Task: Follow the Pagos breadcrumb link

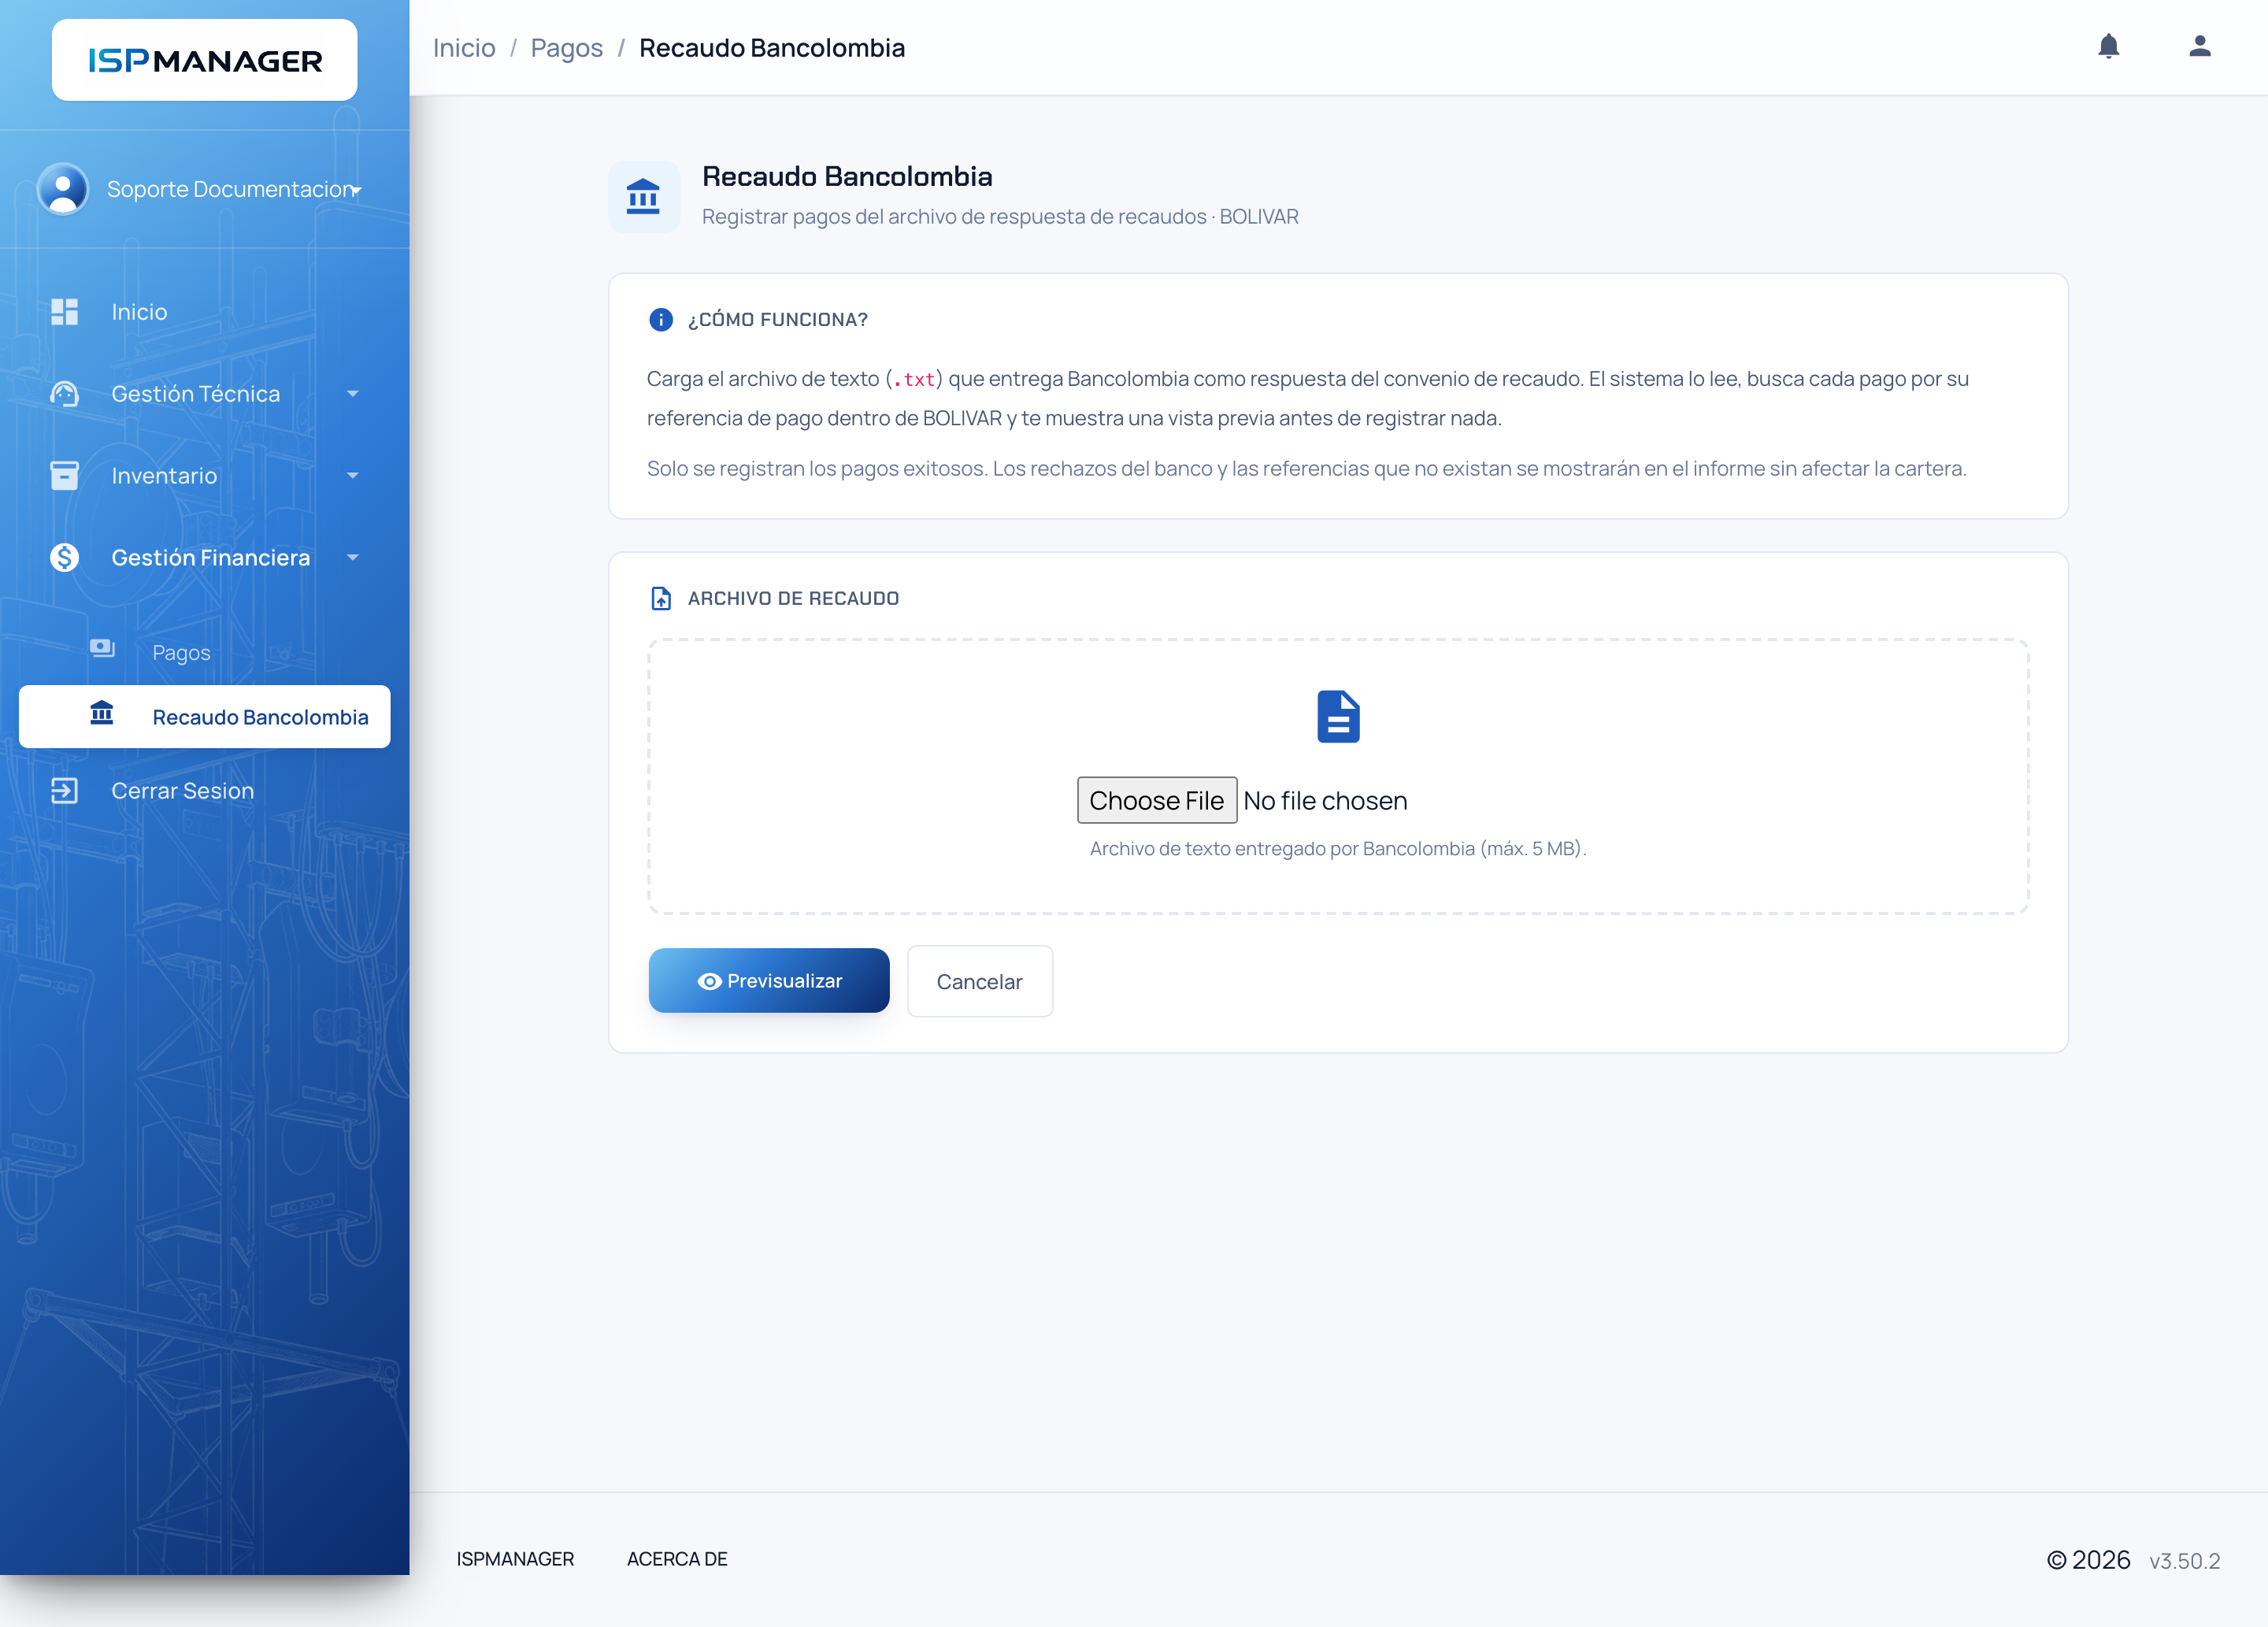Action: [x=566, y=48]
